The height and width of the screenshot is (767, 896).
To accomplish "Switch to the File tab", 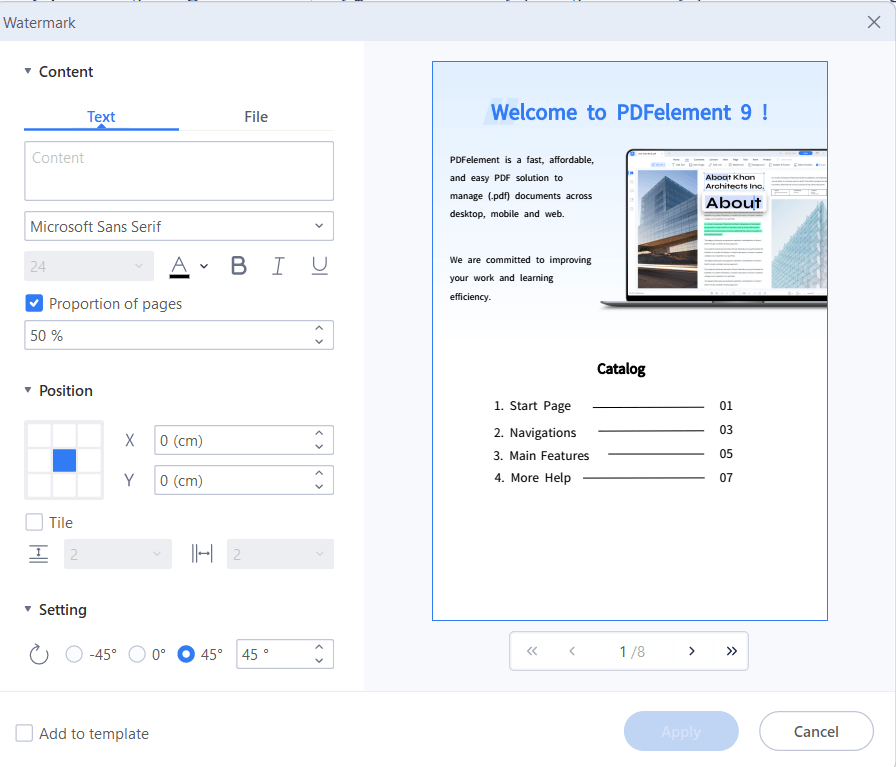I will pyautogui.click(x=256, y=117).
